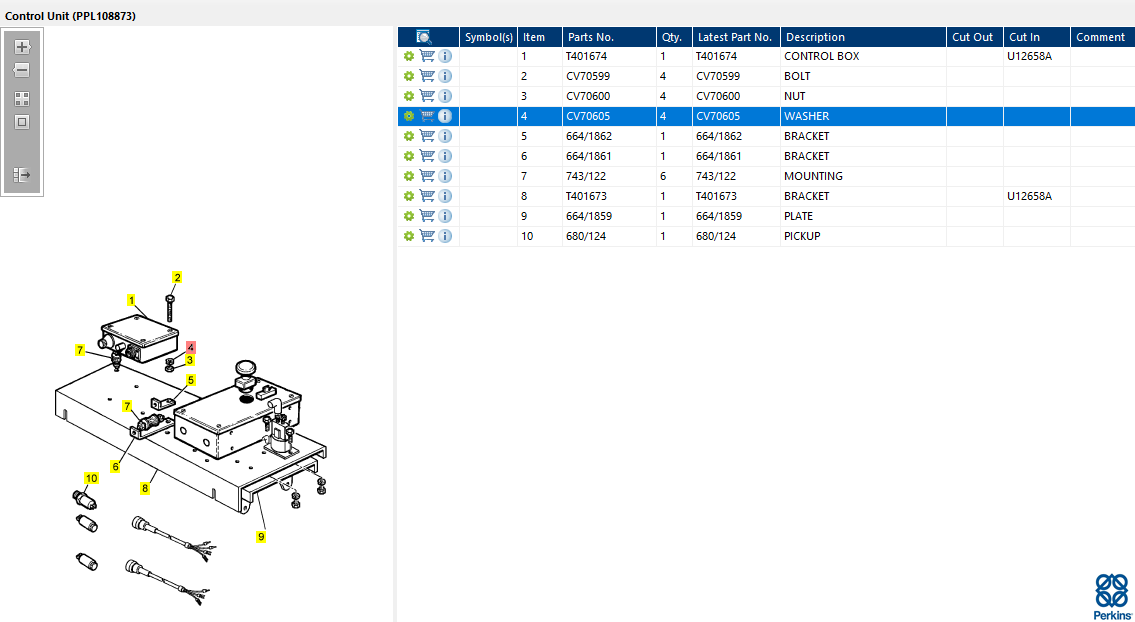1135x622 pixels.
Task: Select callout 2 bolt label on diagram
Action: (177, 277)
